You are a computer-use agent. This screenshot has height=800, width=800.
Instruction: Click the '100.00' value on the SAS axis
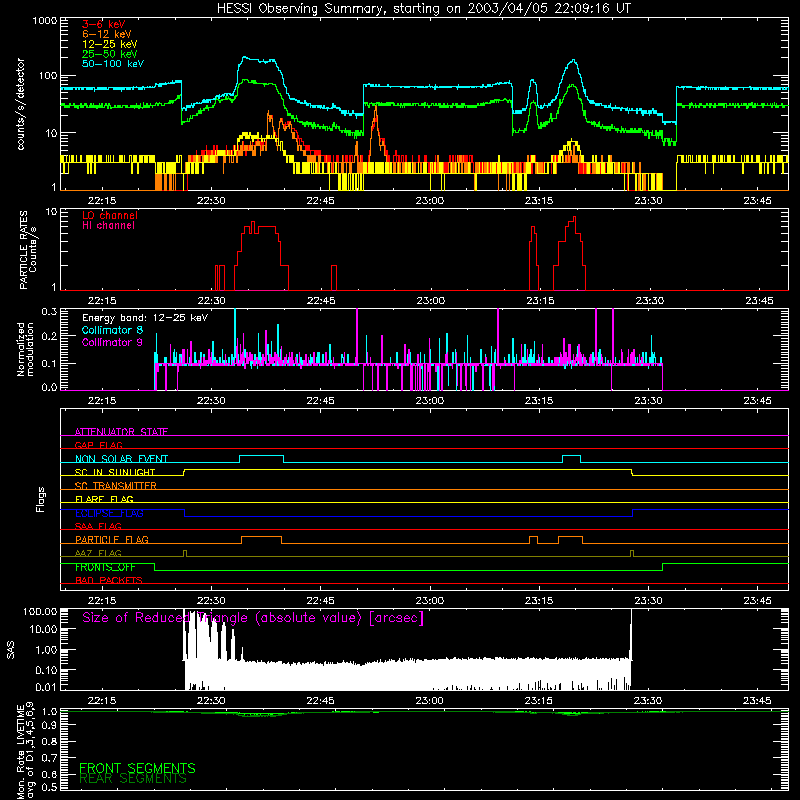click(40, 611)
